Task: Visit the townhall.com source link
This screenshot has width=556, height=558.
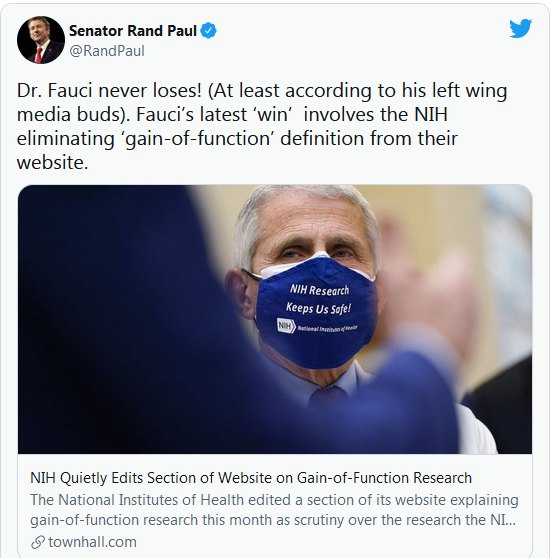Action: 92,542
